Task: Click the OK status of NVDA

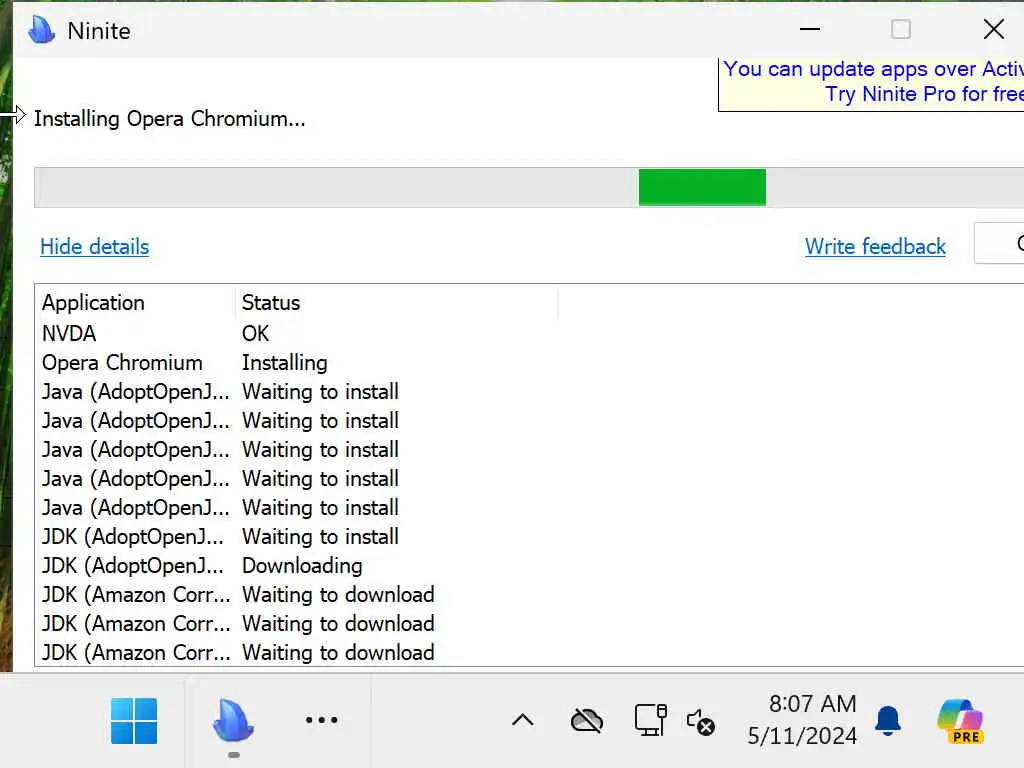Action: coord(255,334)
